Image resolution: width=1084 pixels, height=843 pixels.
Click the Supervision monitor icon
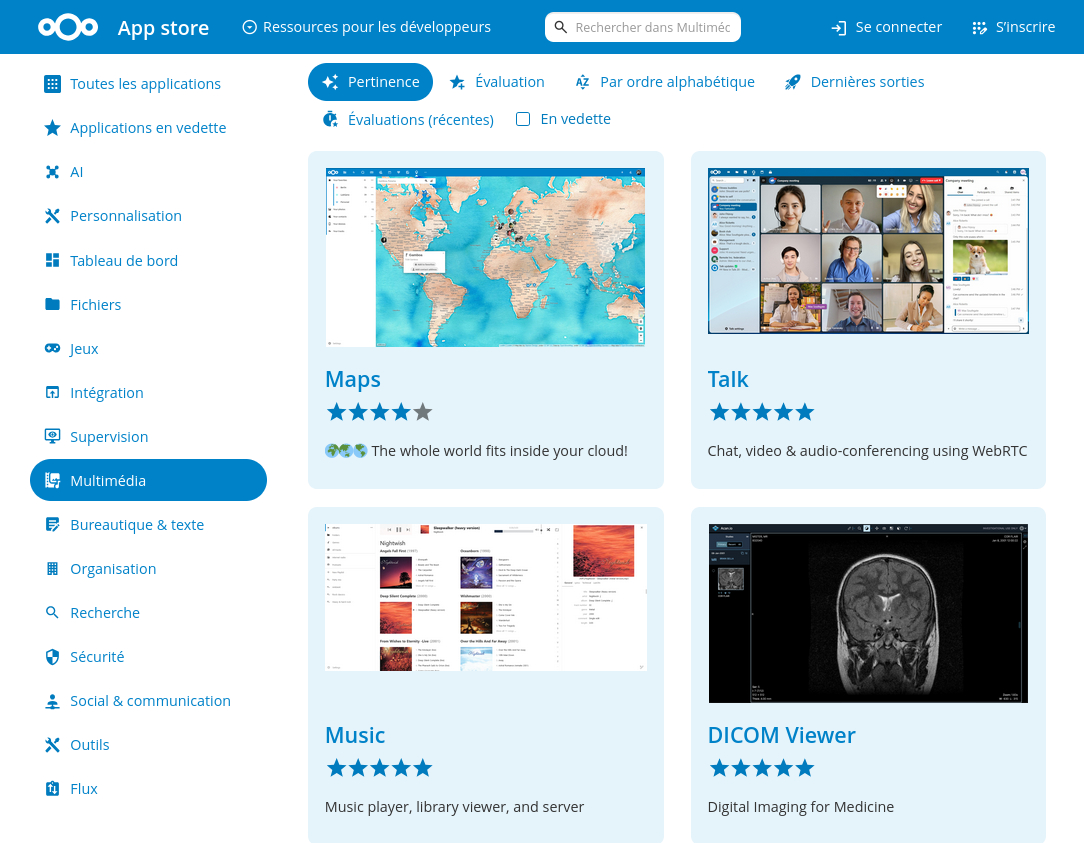coord(53,436)
